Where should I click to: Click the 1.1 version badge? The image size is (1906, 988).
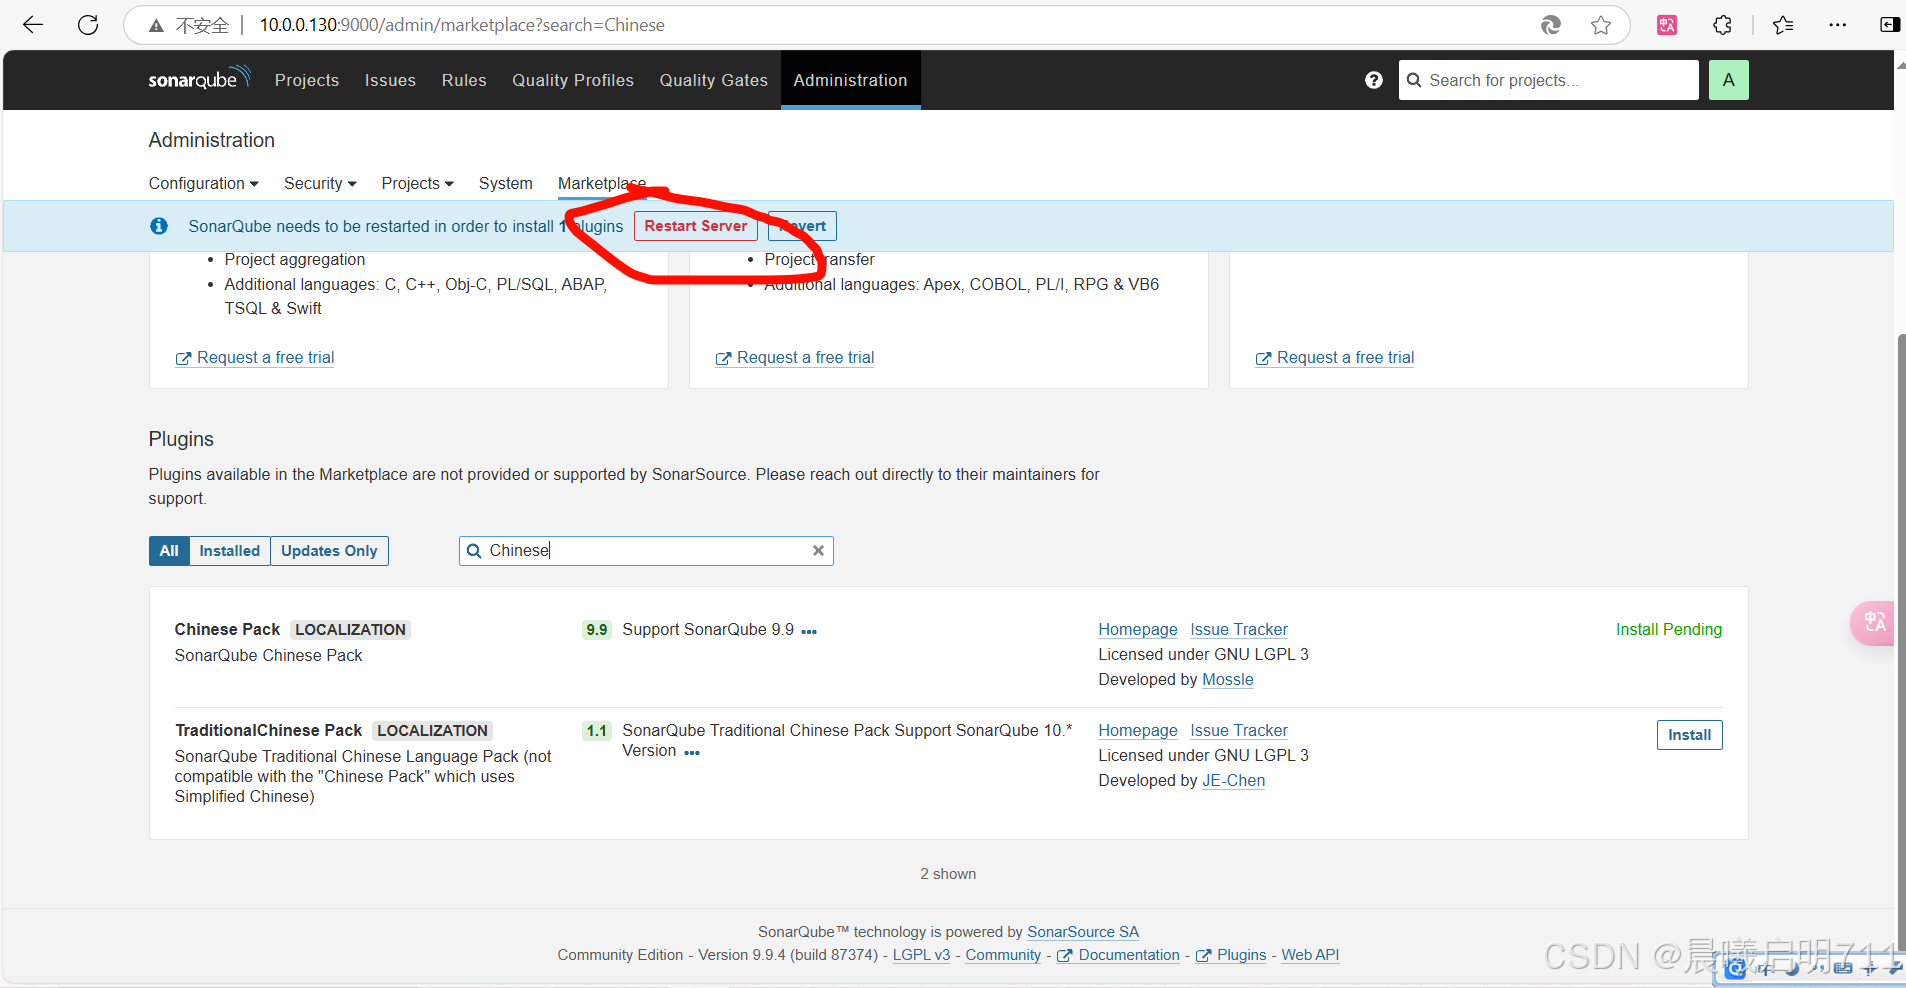pos(597,731)
